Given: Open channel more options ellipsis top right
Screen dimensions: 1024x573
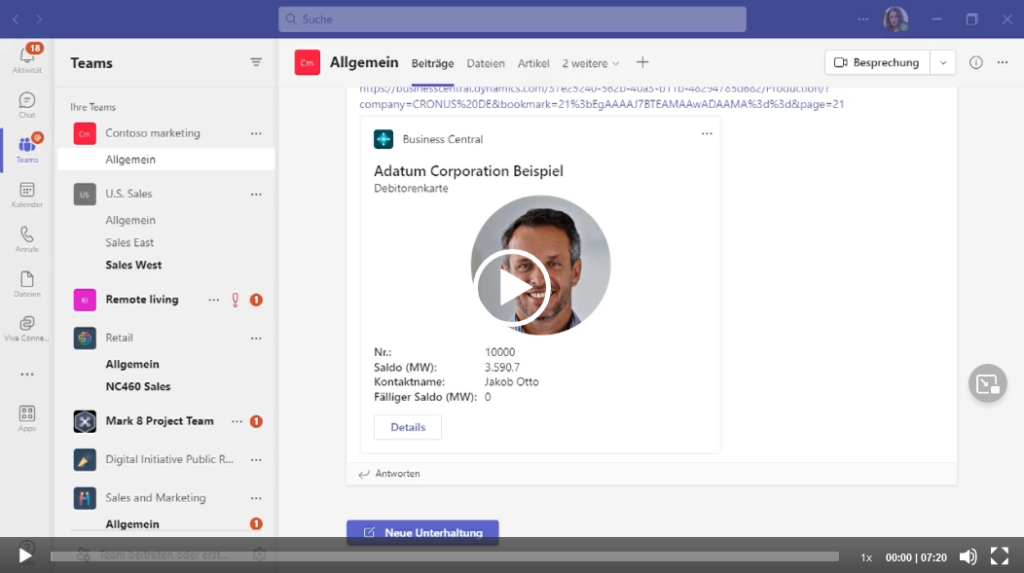Looking at the screenshot, I should pyautogui.click(x=1002, y=62).
